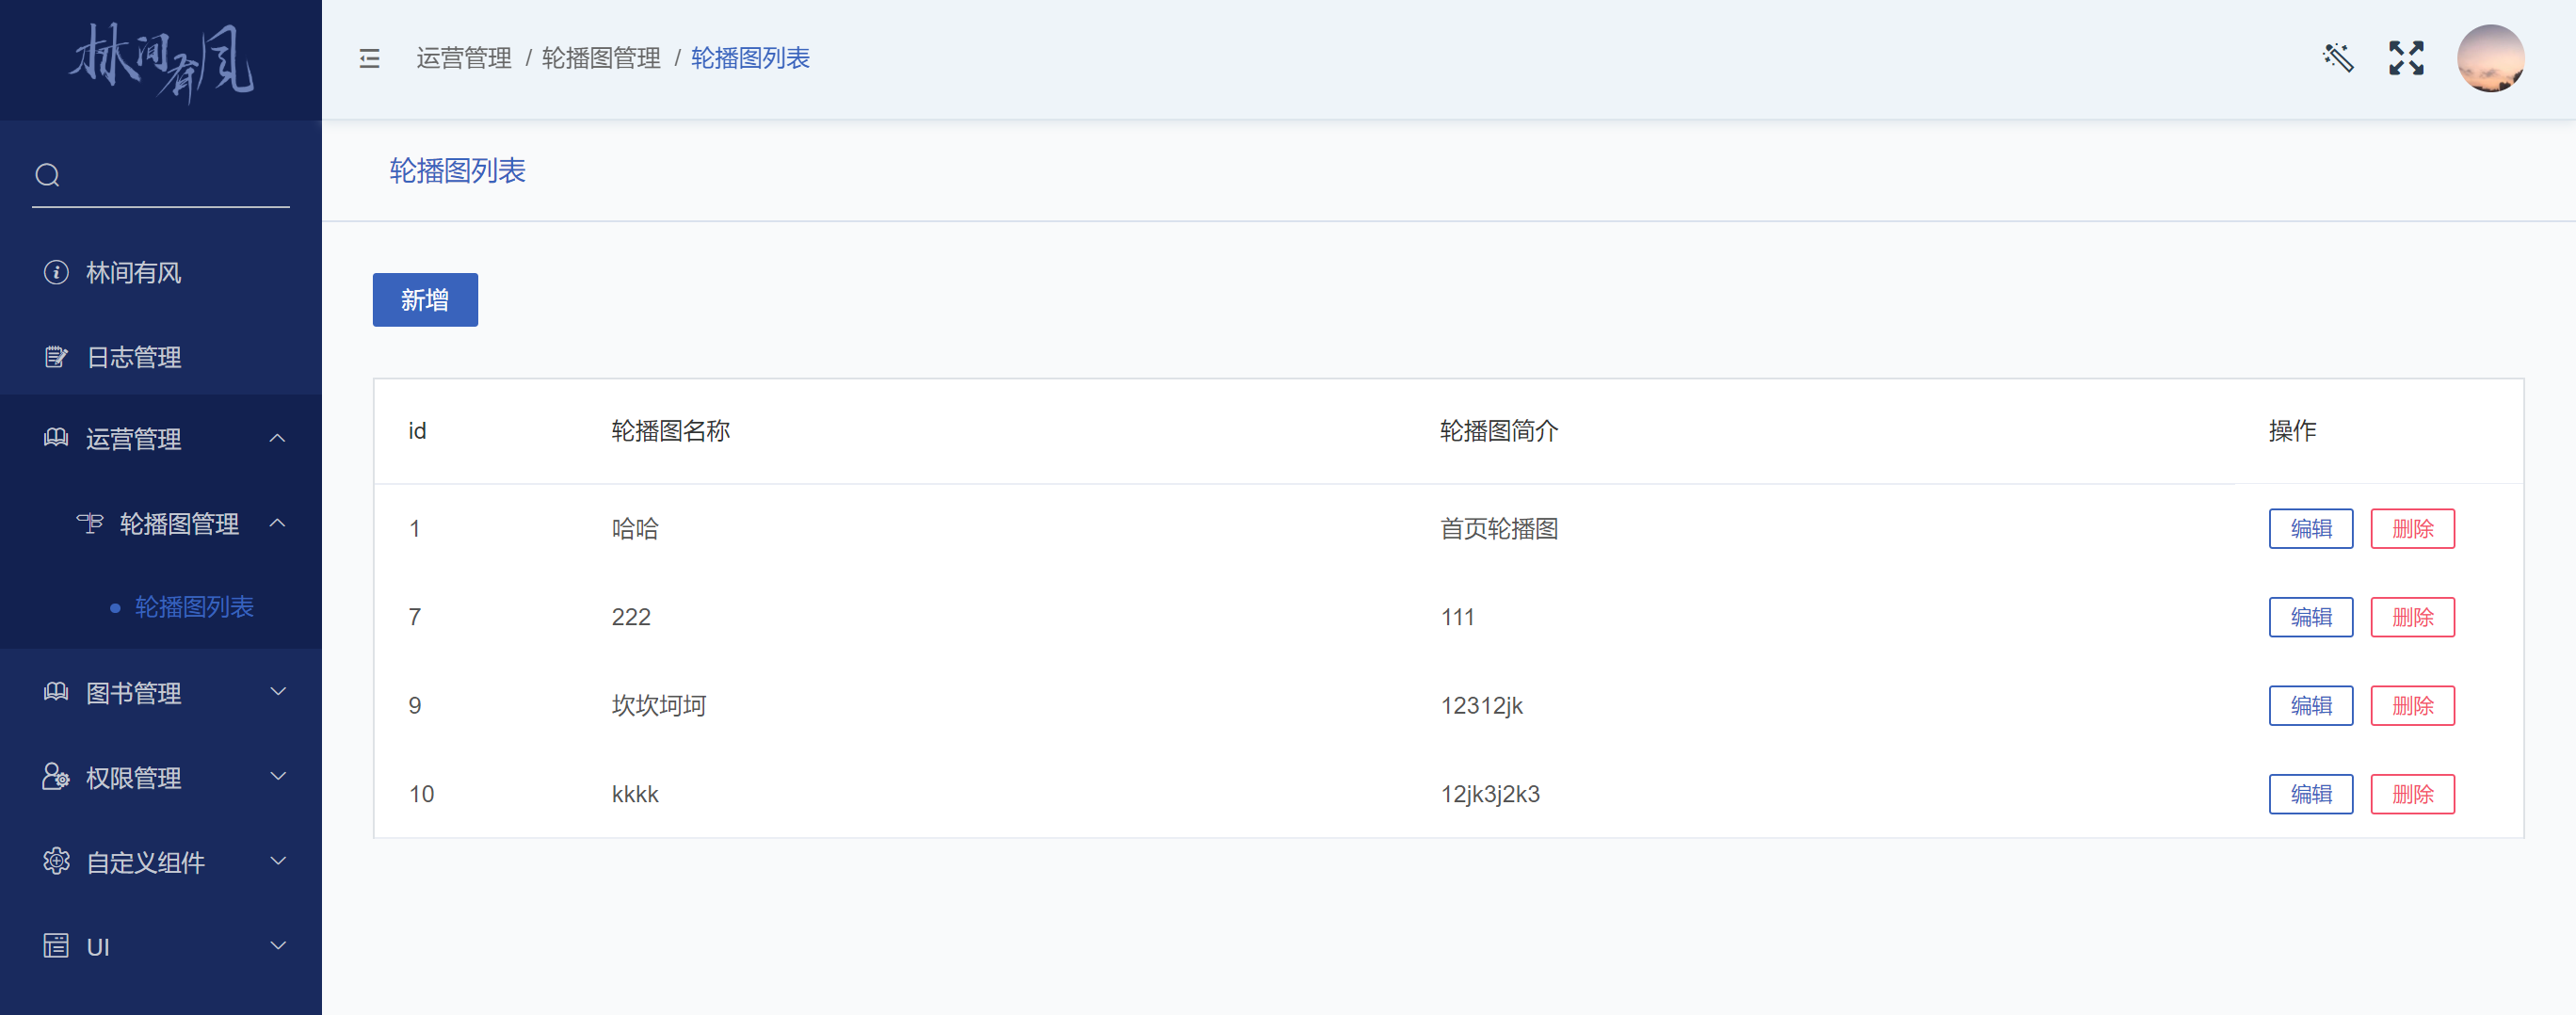
Task: Open the 林间有风 menu item
Action: [x=161, y=273]
